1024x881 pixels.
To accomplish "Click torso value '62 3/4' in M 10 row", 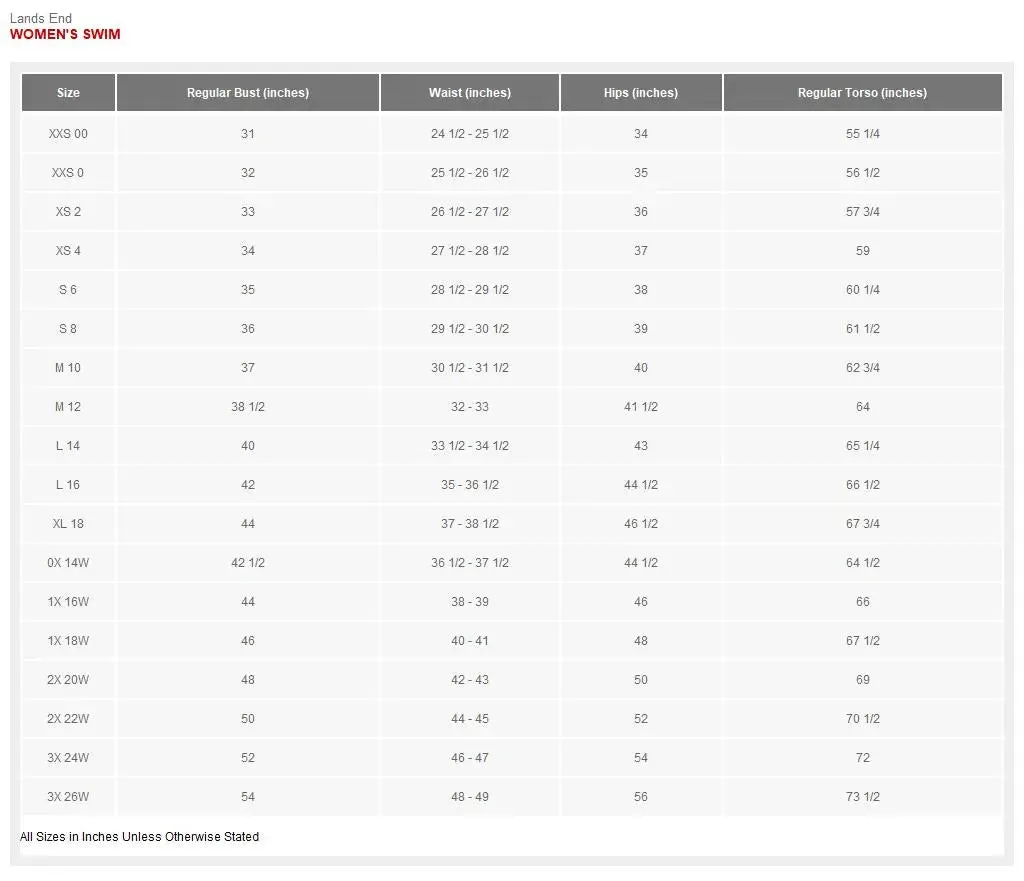I will click(862, 368).
